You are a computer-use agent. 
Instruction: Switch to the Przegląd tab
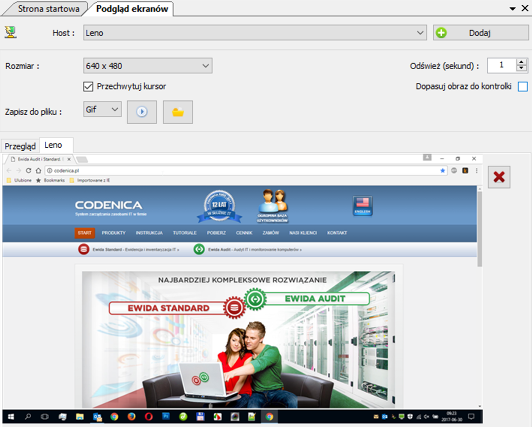point(20,146)
